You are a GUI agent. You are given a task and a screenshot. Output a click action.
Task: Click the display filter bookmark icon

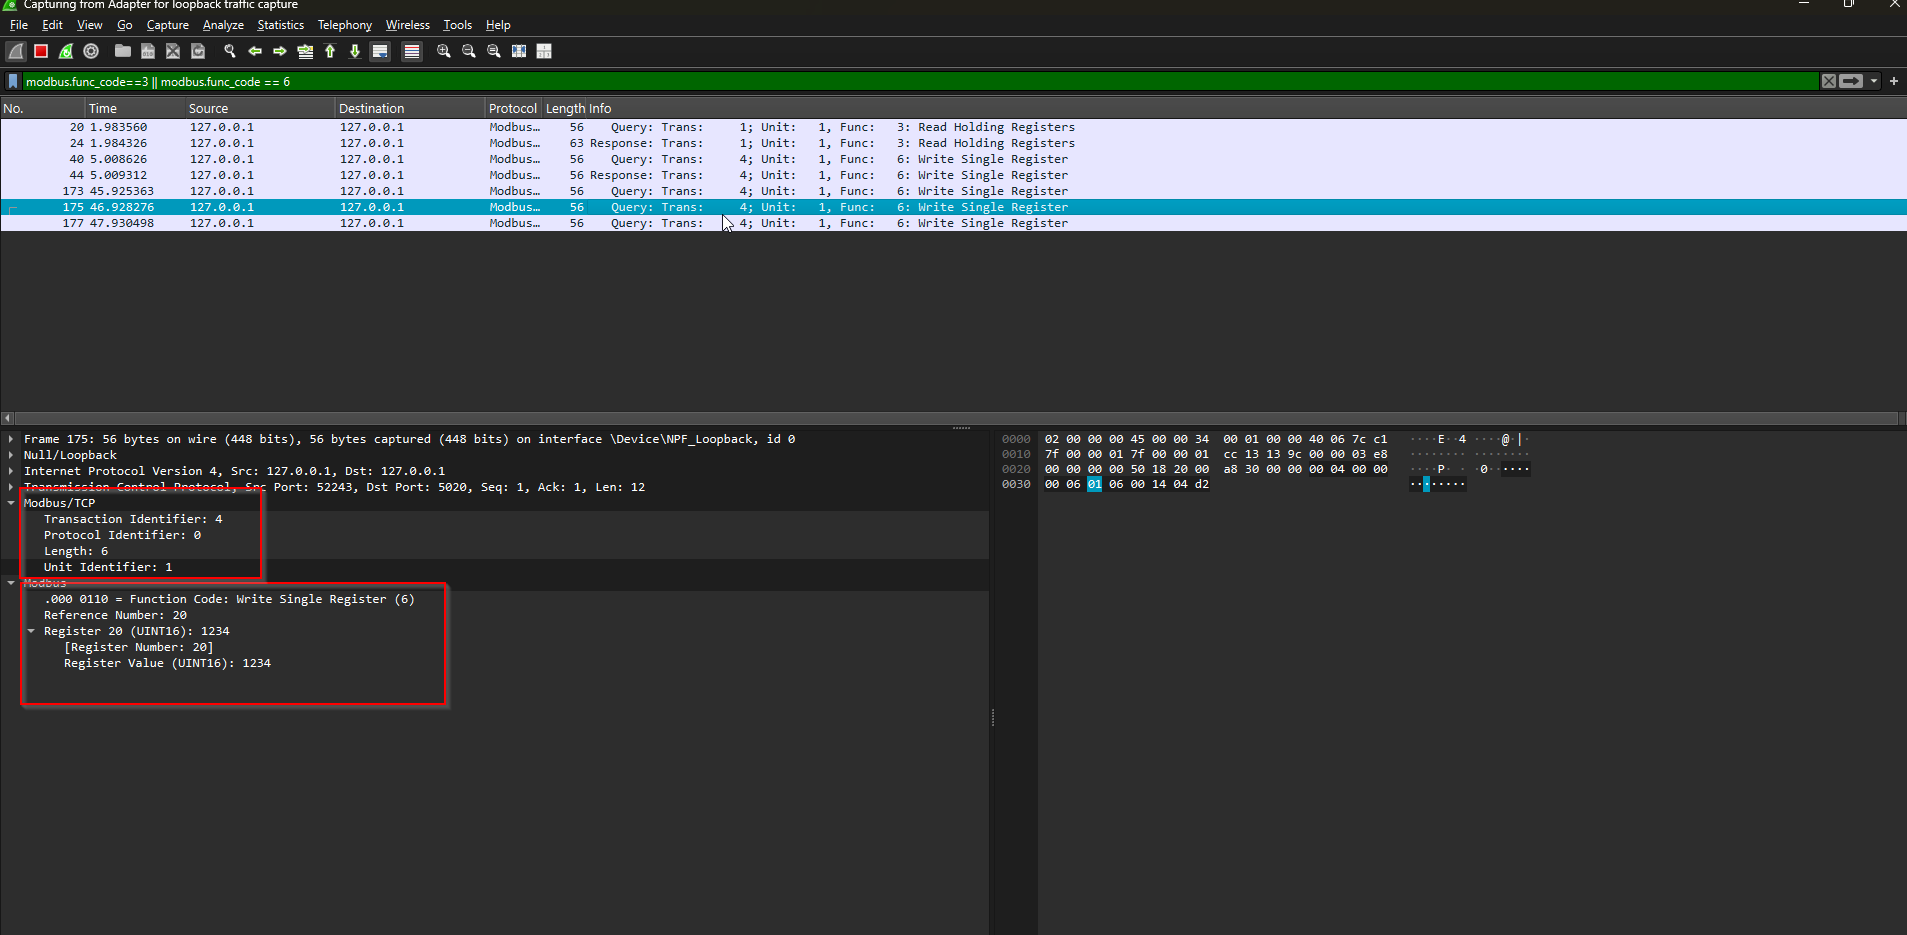tap(13, 81)
